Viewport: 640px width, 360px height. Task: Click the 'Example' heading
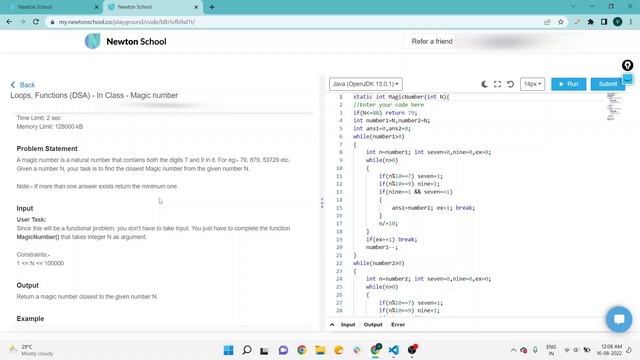coord(30,318)
